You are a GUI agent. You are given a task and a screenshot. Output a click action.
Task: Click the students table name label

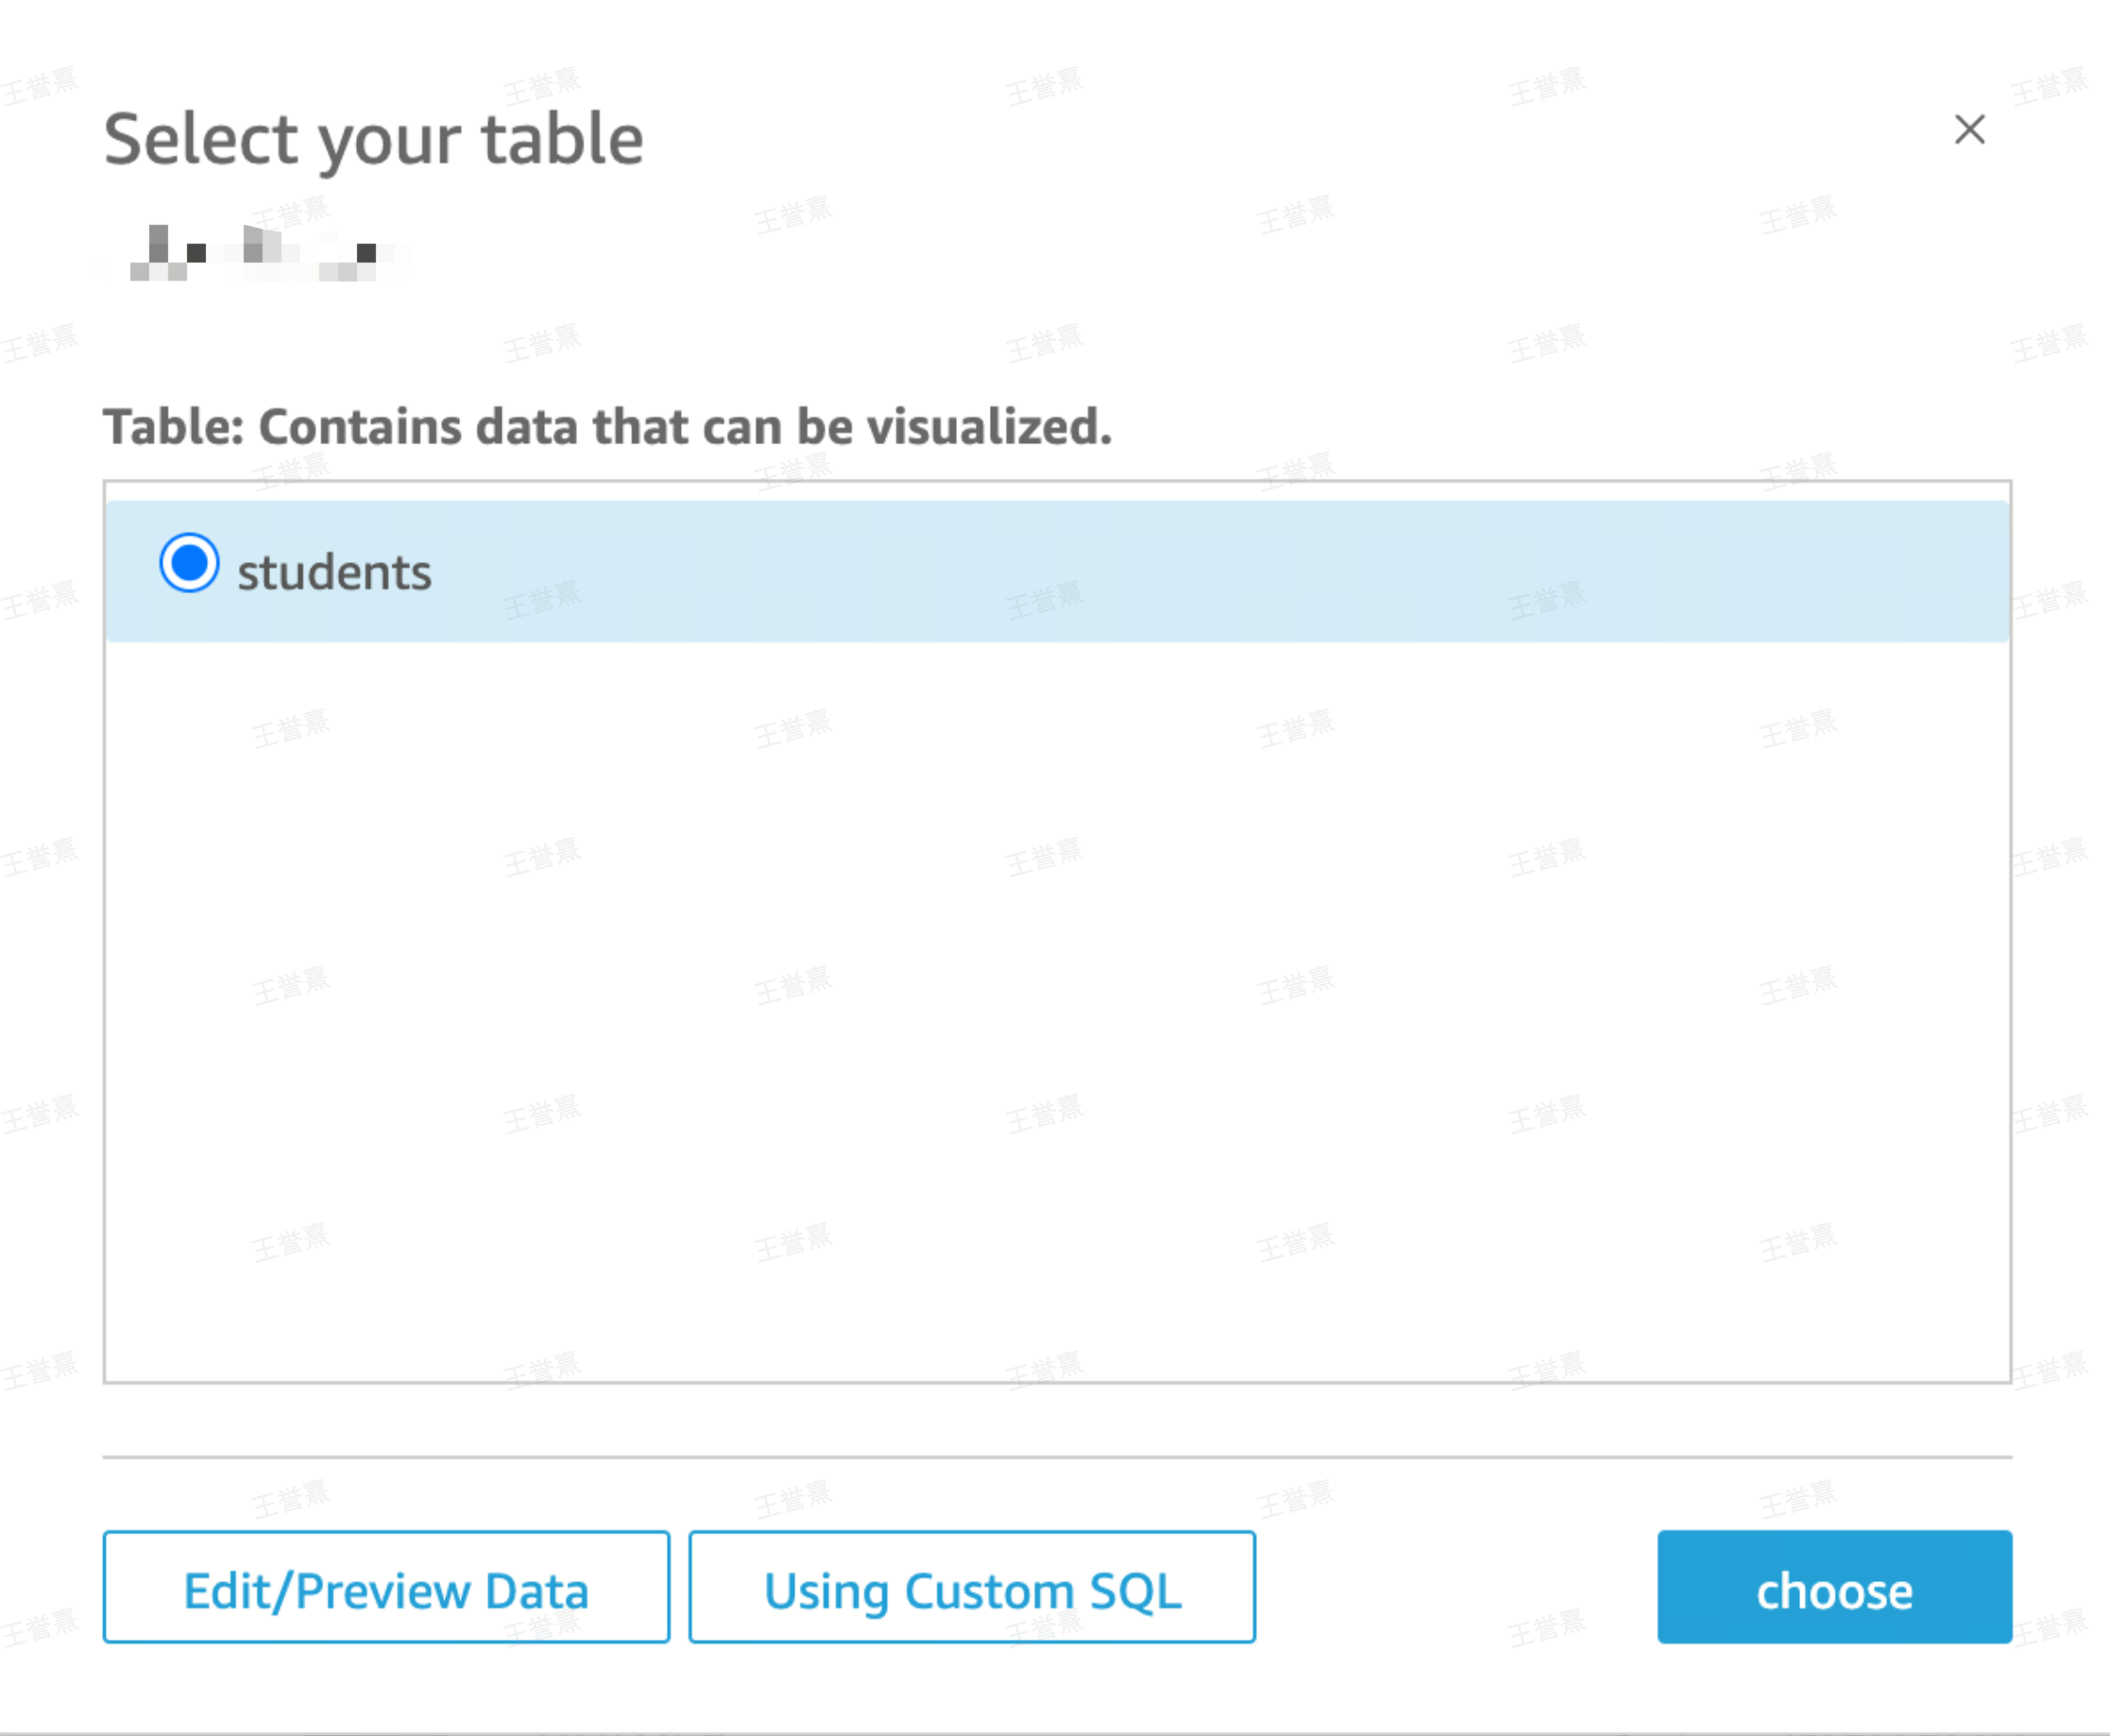tap(334, 573)
